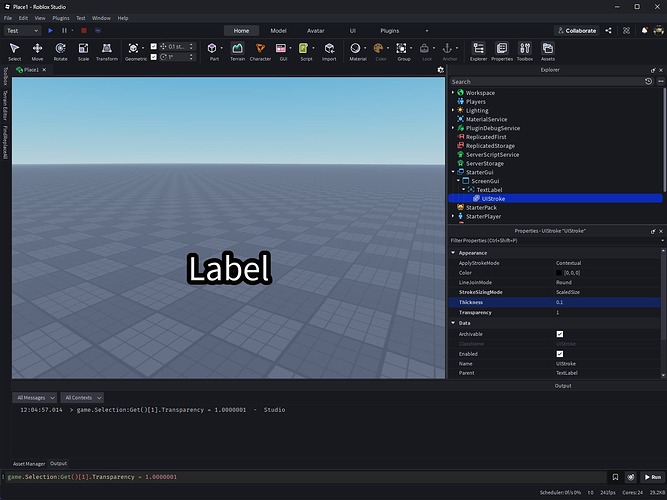Activate the Transform tool

(x=107, y=52)
